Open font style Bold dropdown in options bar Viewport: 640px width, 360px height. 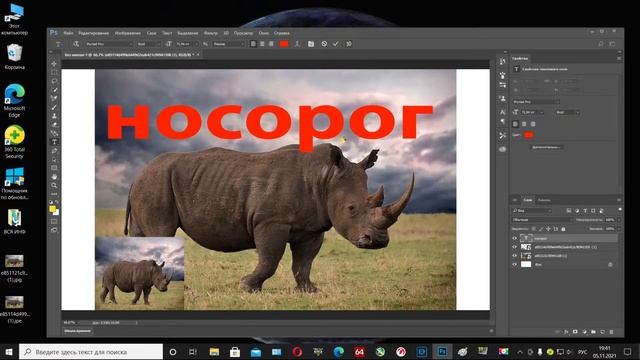pos(149,44)
